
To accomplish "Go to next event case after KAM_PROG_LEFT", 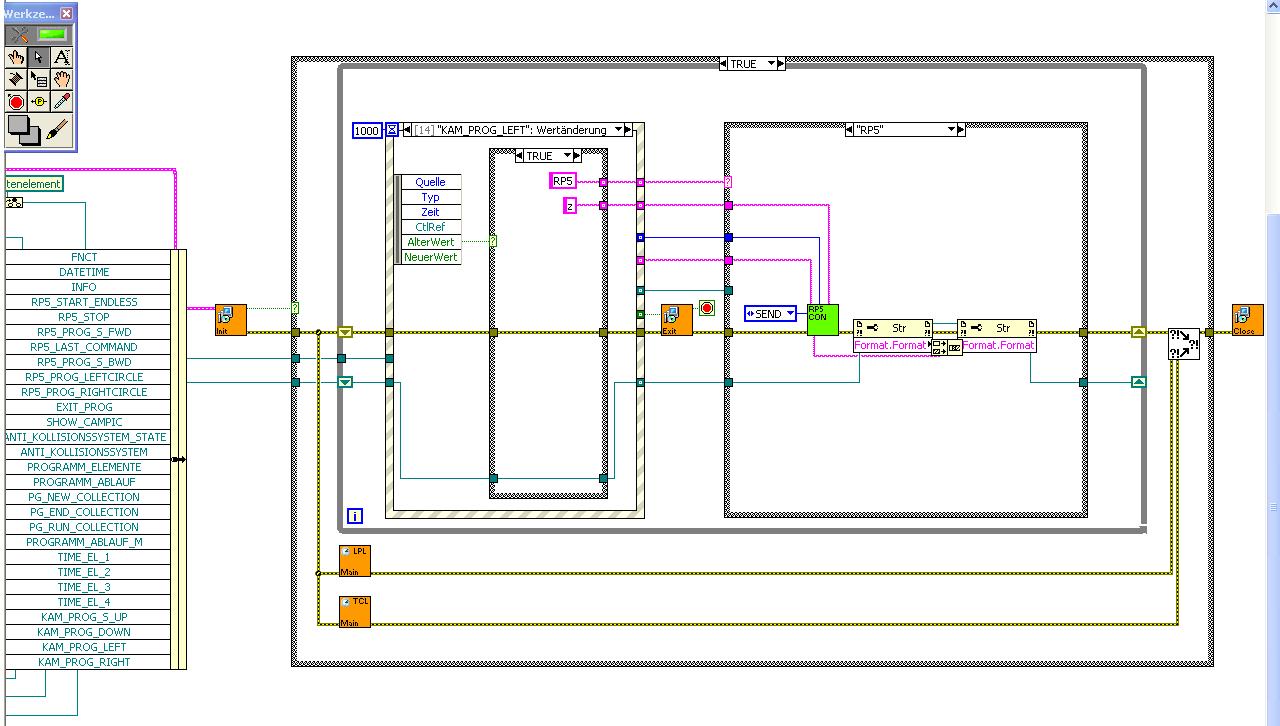I will 629,130.
